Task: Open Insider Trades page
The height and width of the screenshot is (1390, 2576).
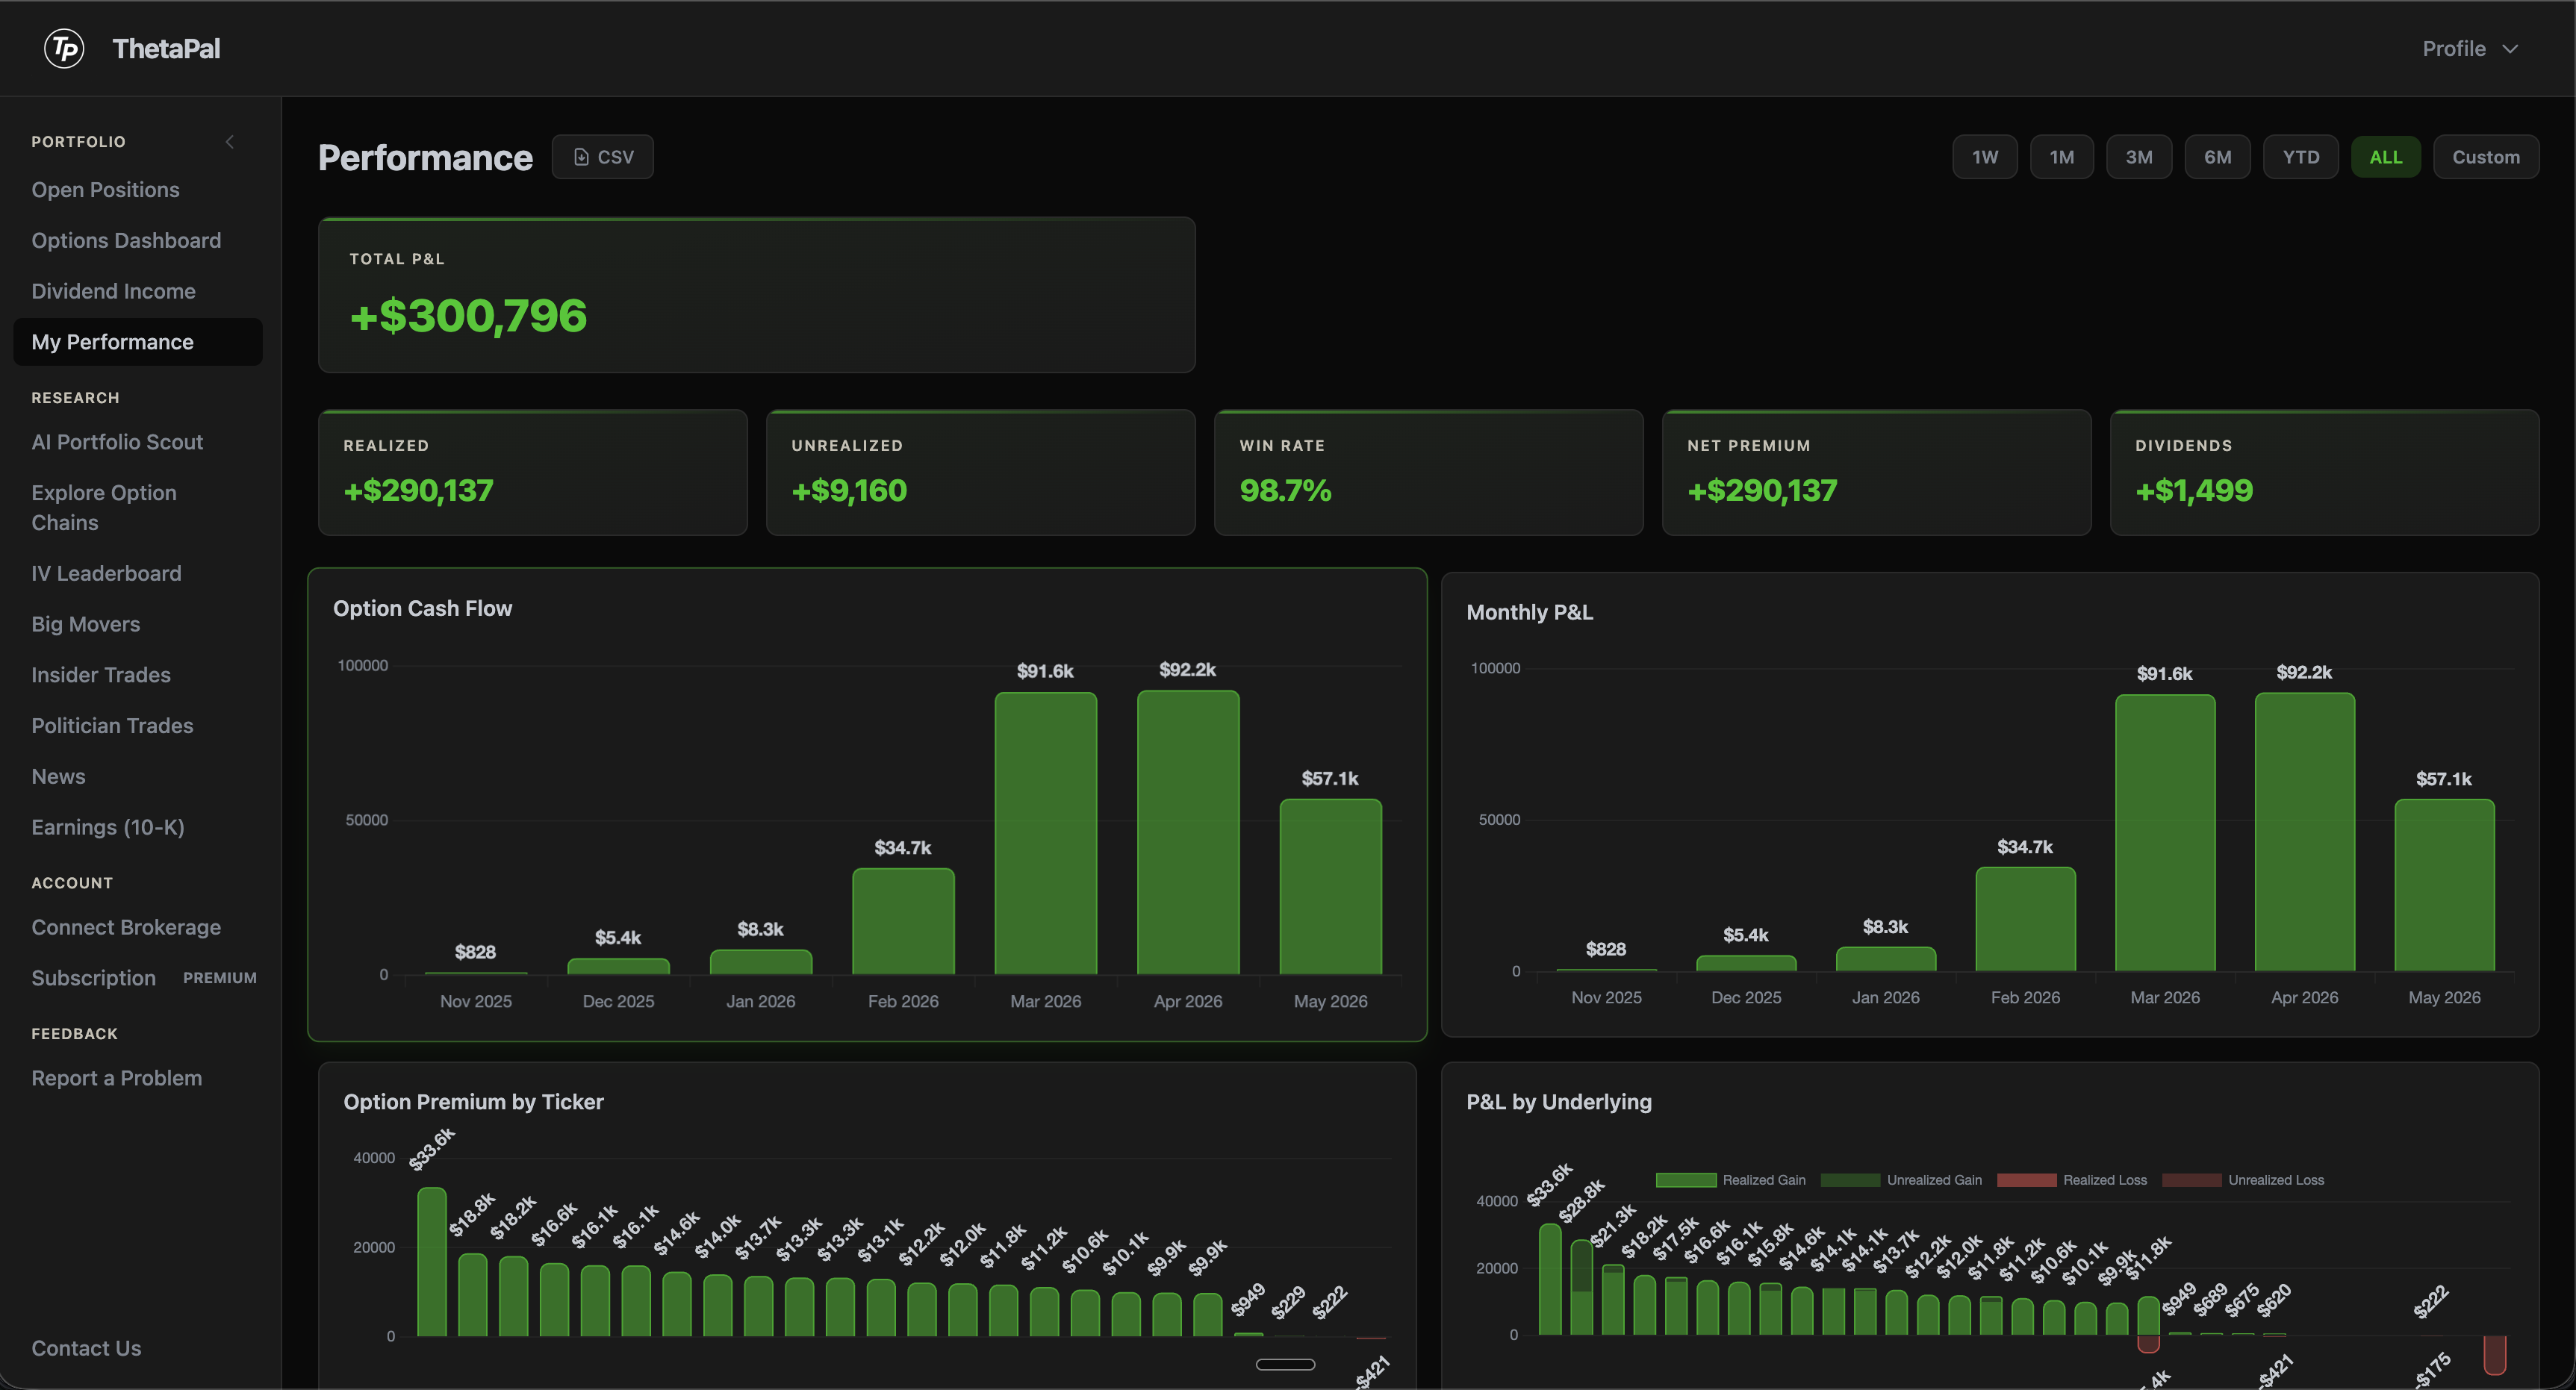Action: (x=100, y=675)
